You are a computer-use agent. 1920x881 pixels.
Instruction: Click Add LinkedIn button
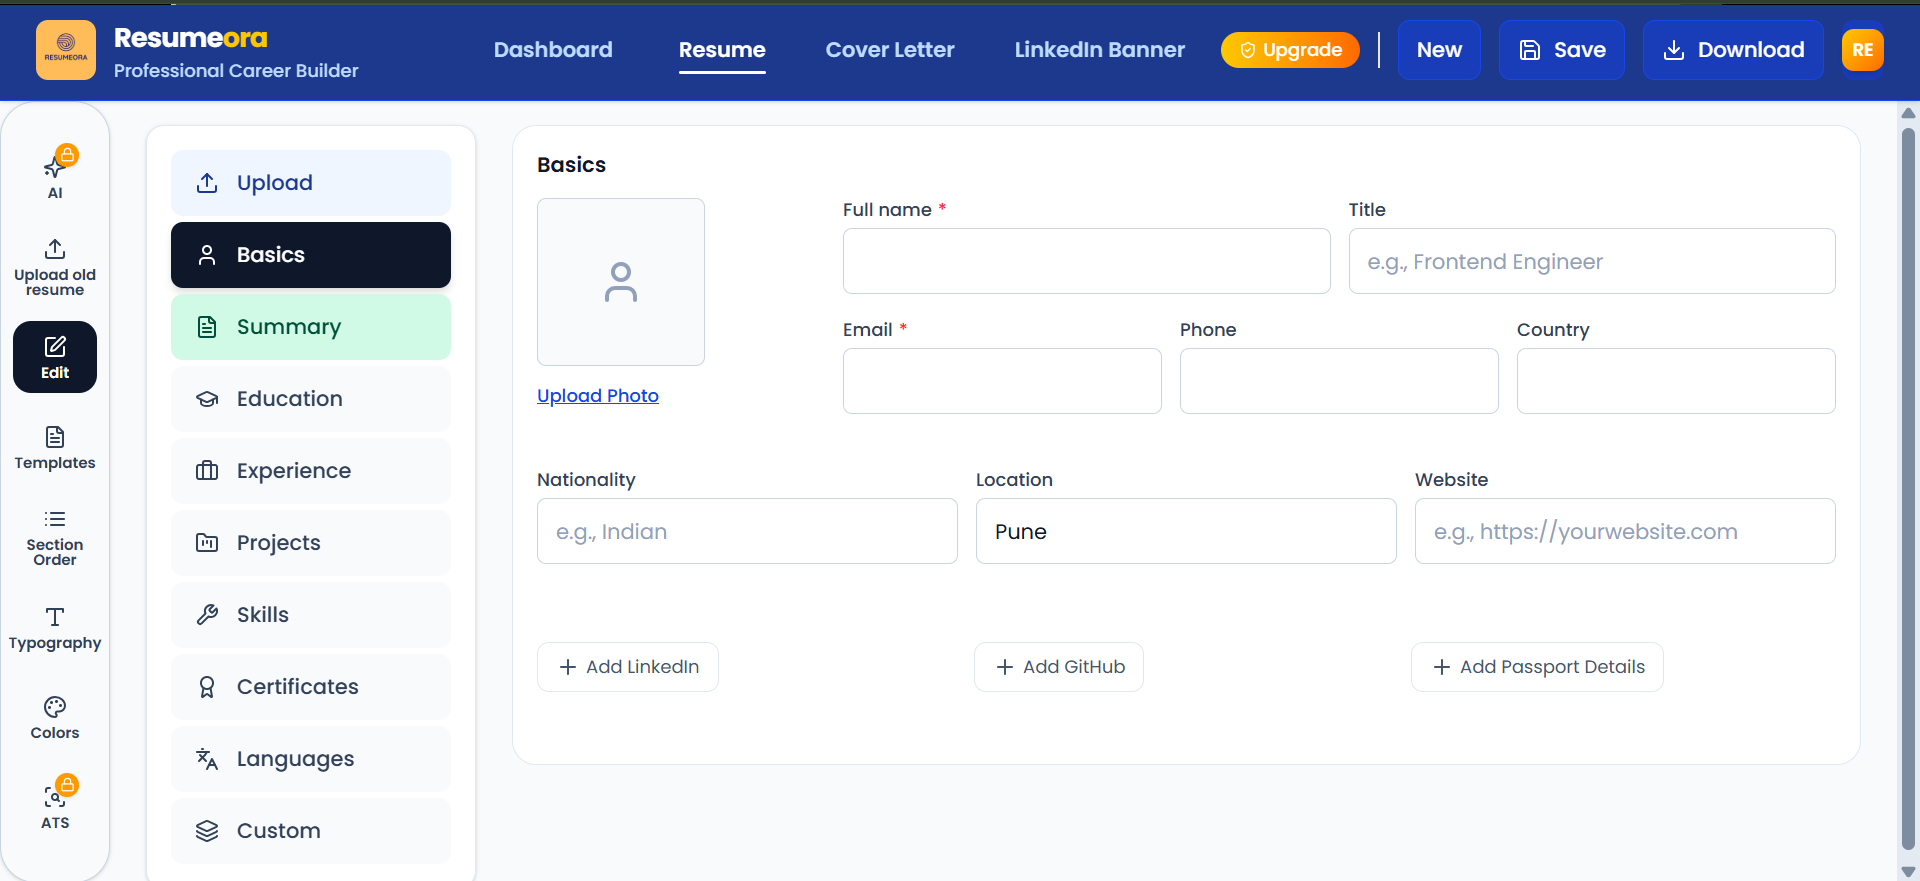(x=628, y=667)
